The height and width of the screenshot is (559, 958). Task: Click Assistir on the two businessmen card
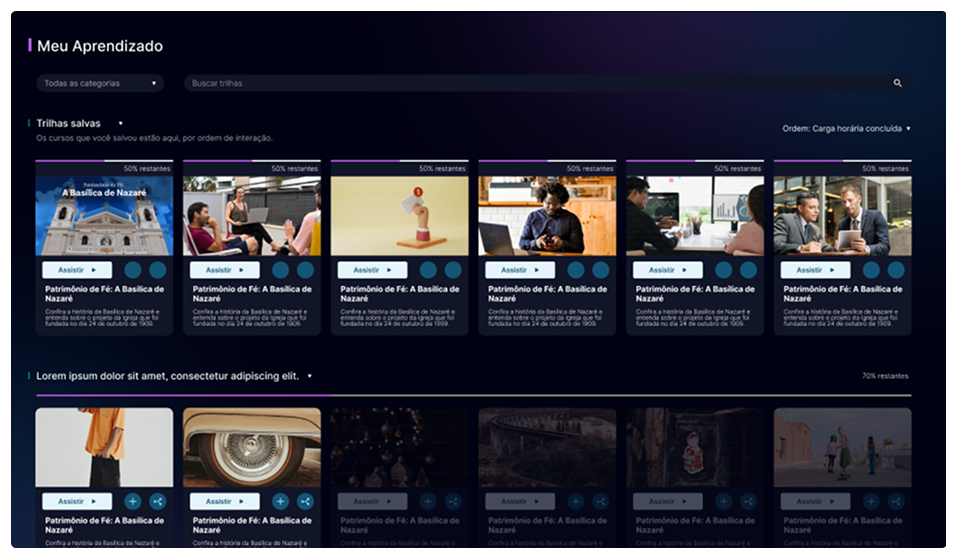tap(816, 270)
